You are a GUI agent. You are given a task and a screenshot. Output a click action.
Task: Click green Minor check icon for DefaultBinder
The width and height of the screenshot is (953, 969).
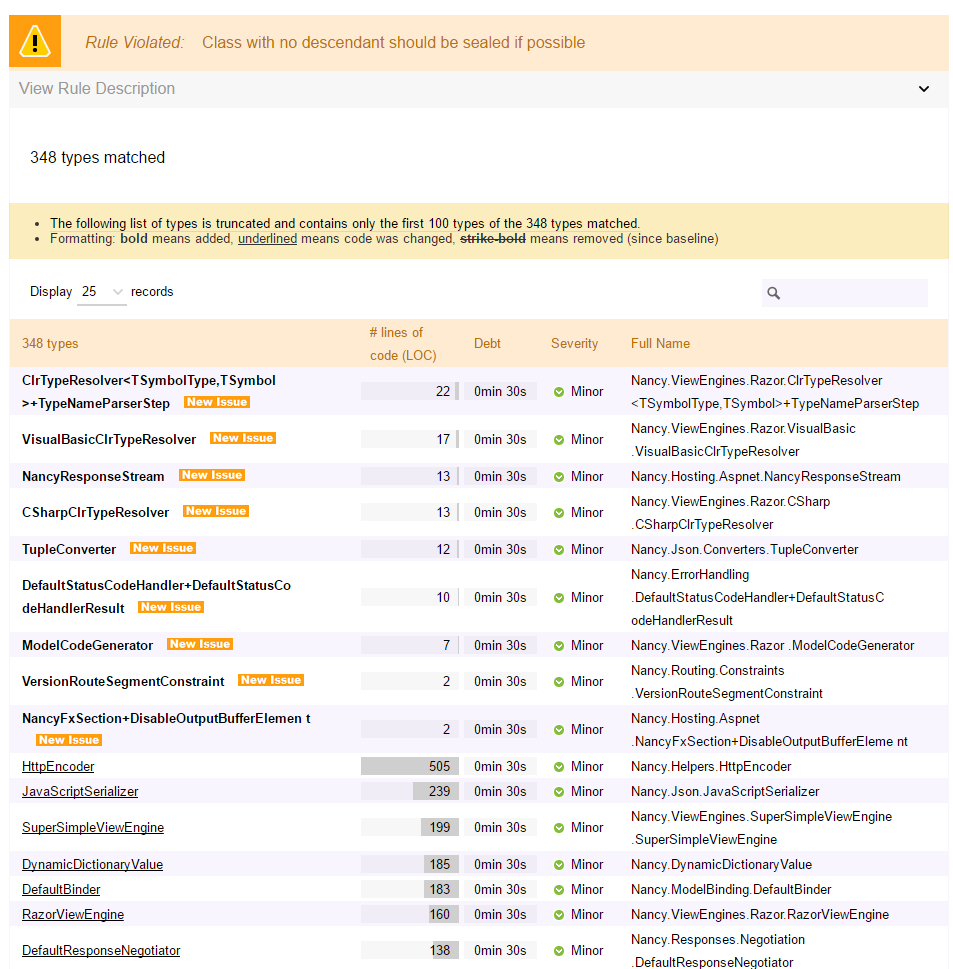(559, 890)
